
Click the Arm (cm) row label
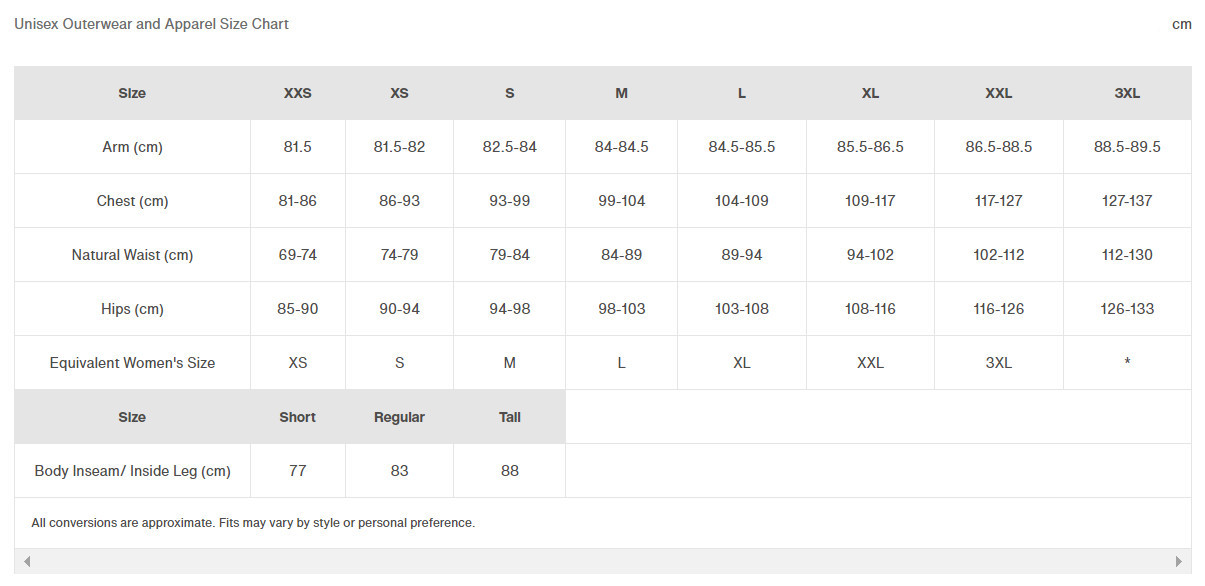click(x=132, y=147)
